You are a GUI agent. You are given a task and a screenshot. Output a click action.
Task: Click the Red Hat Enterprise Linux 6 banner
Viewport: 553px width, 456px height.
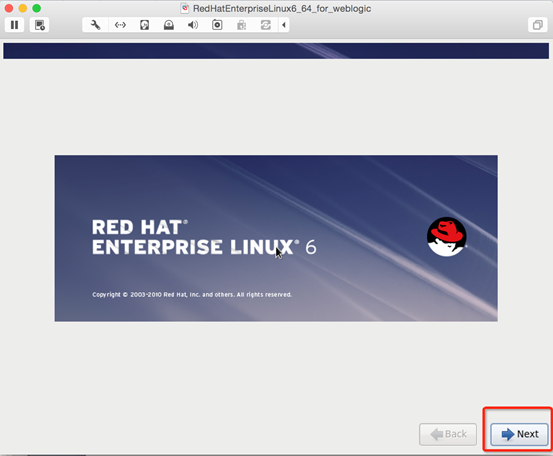pos(276,238)
